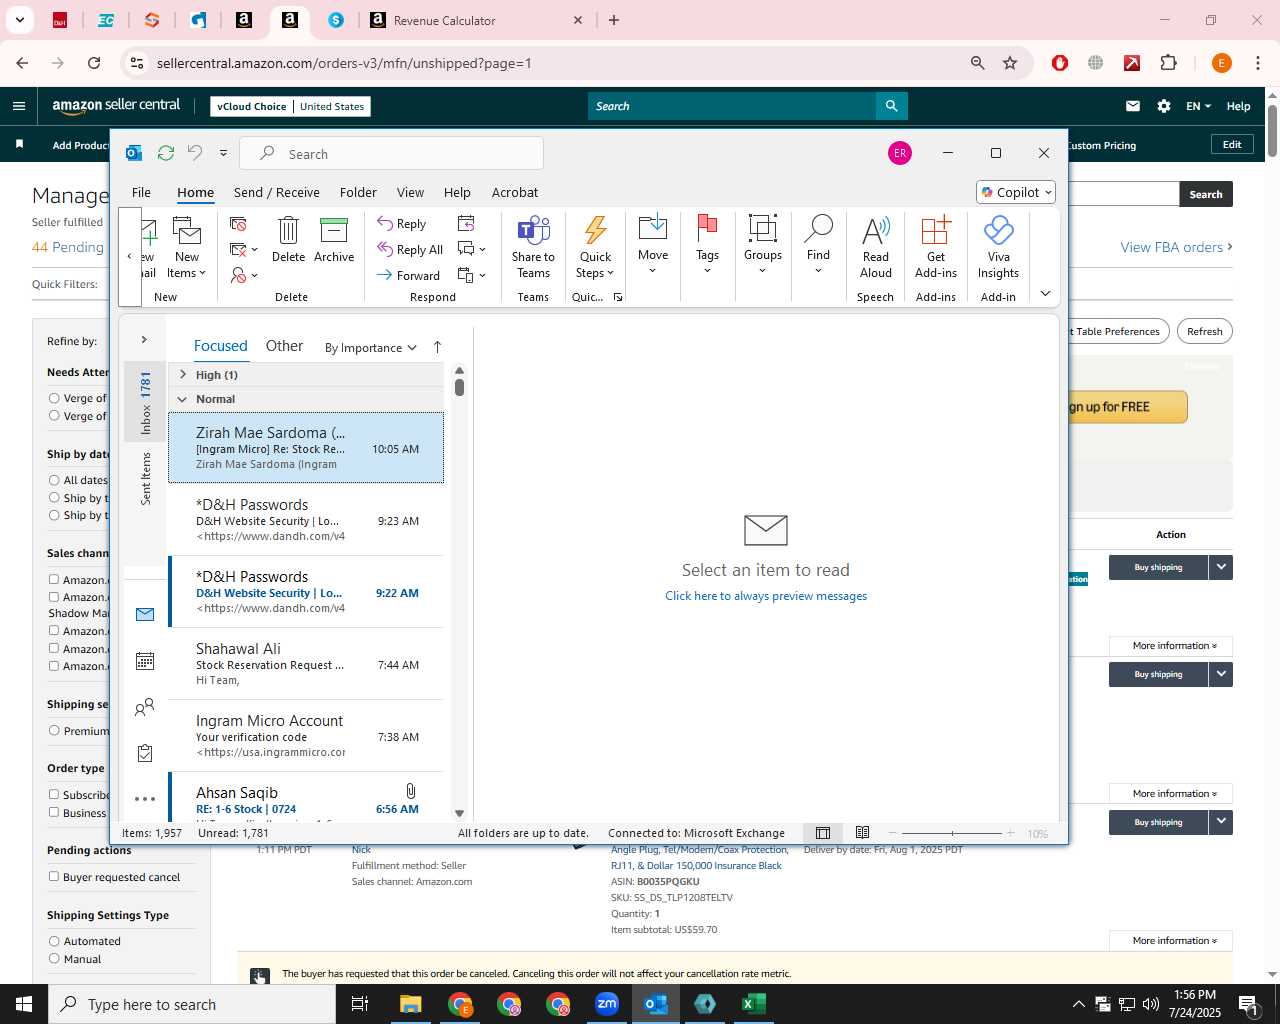This screenshot has width=1280, height=1024.
Task: Click the Delete trash icon
Action: coord(288,240)
